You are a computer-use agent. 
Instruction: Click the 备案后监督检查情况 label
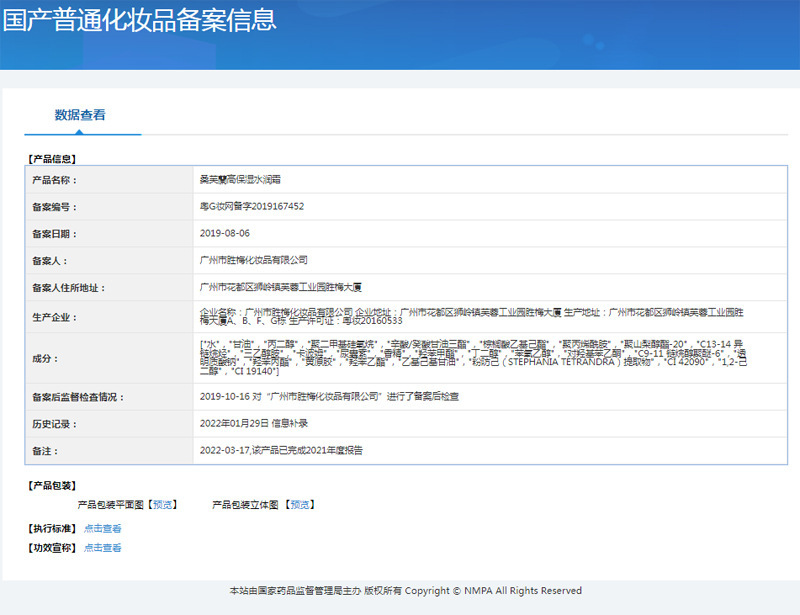click(78, 397)
